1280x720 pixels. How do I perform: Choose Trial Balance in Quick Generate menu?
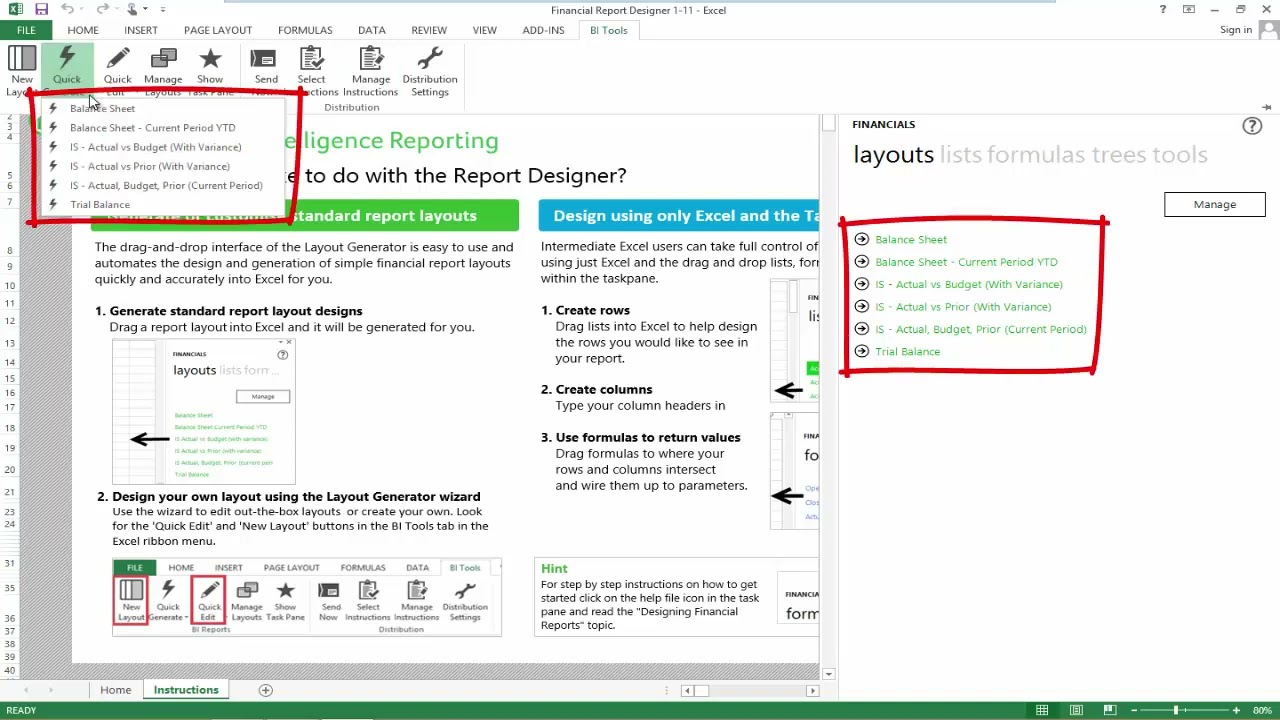click(x=165, y=204)
